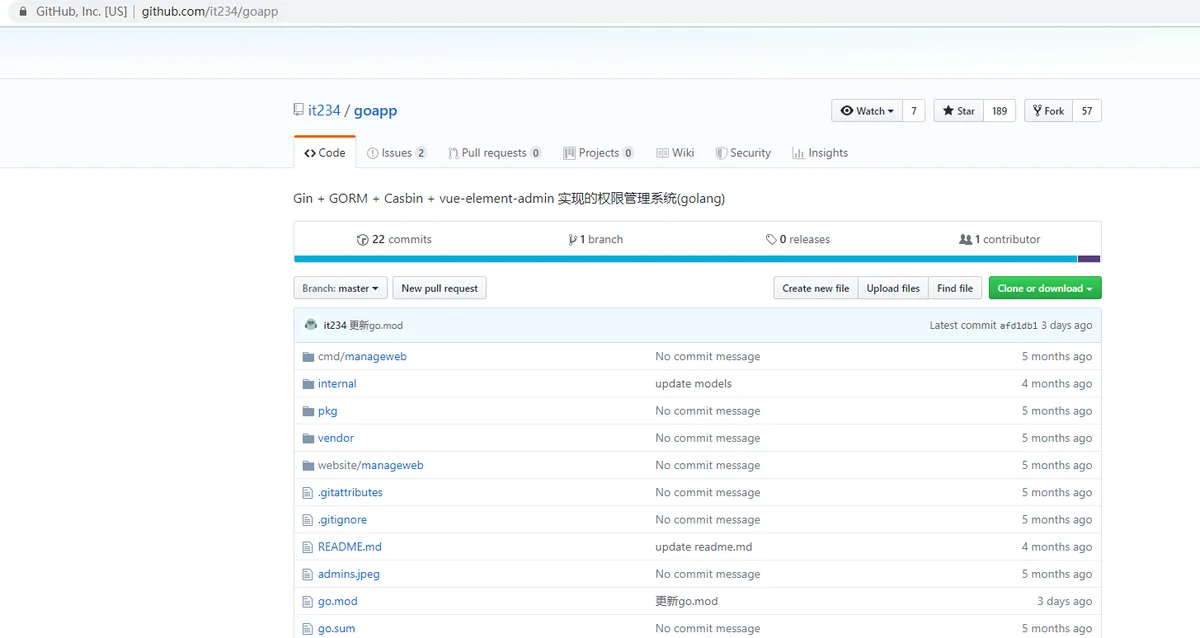Click the tag icon beside 0 releases
Screen dimensions: 1200x638
(x=771, y=240)
